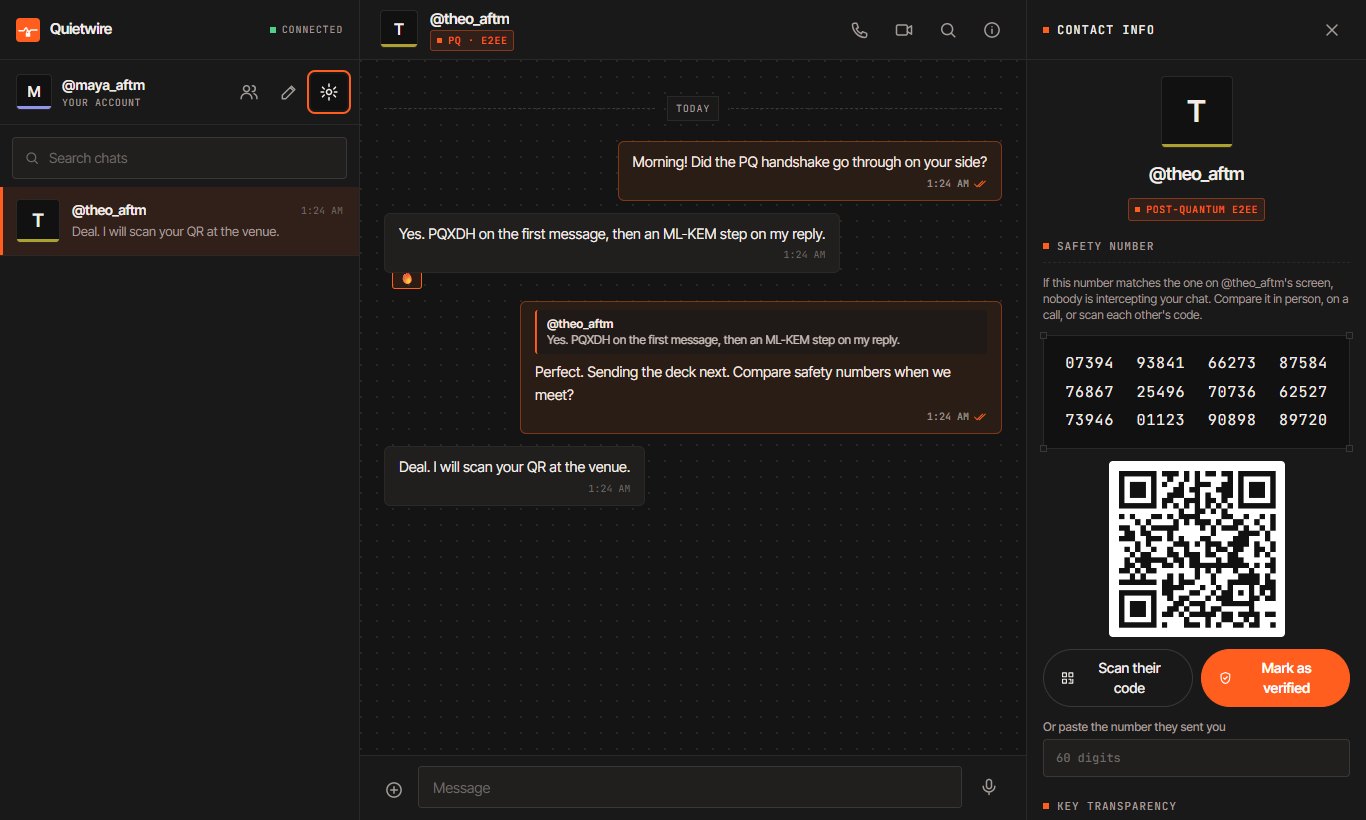Click the CONNECTED status indicator

tap(306, 30)
